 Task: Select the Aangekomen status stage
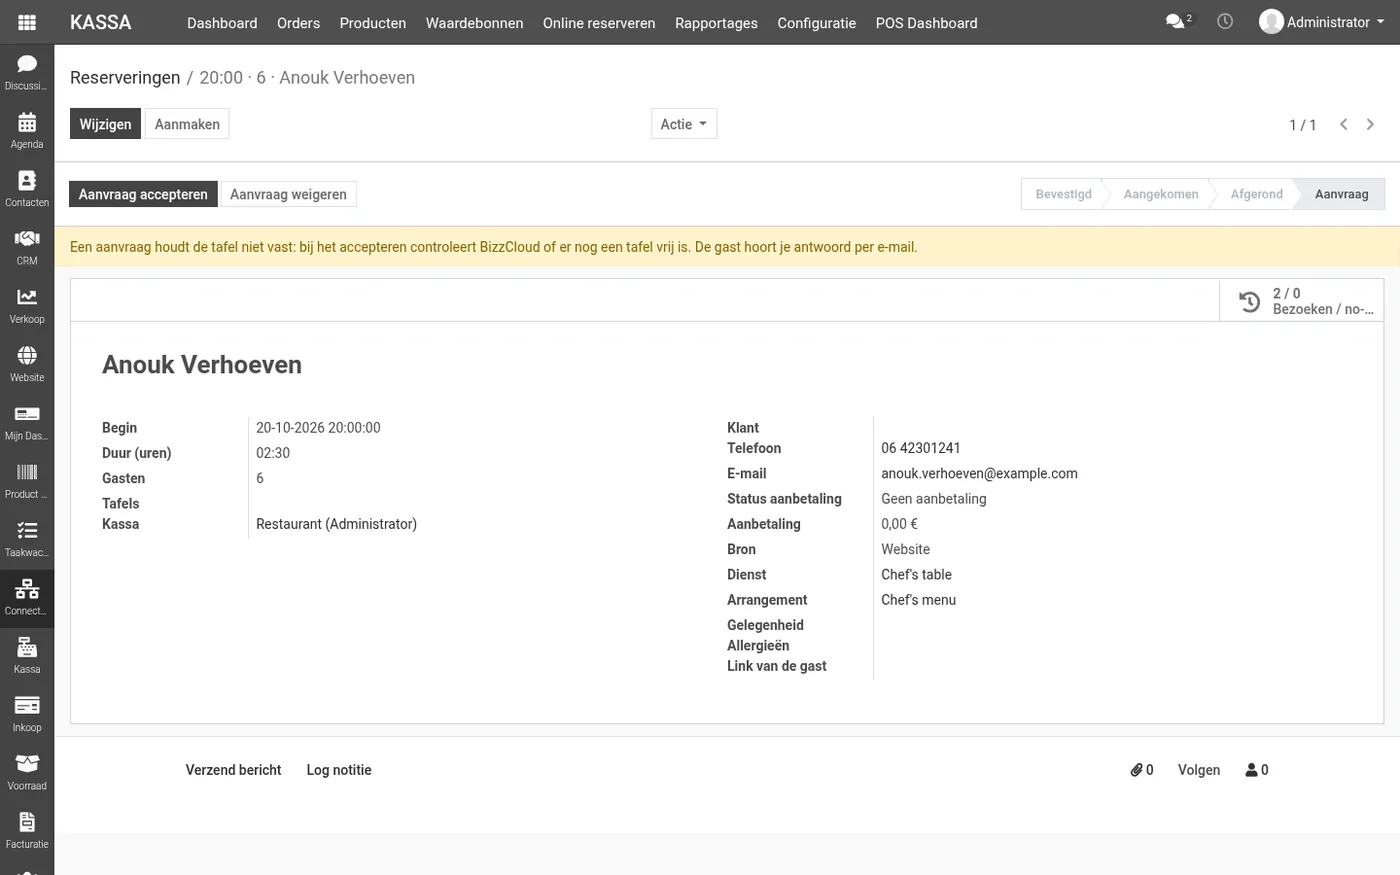click(1160, 194)
